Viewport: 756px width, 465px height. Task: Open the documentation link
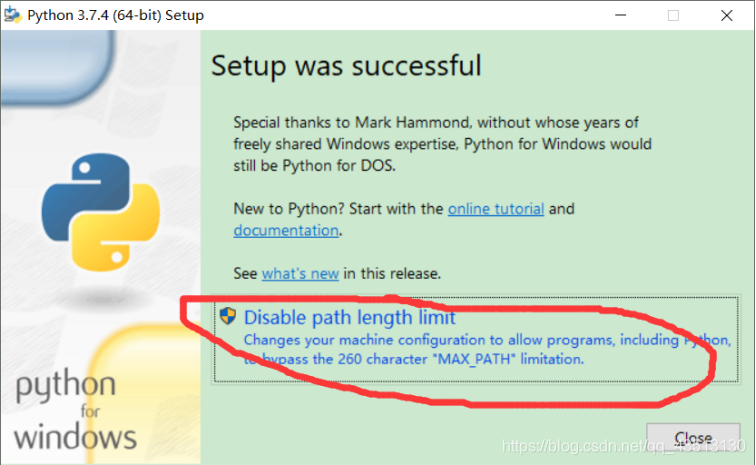[x=286, y=231]
